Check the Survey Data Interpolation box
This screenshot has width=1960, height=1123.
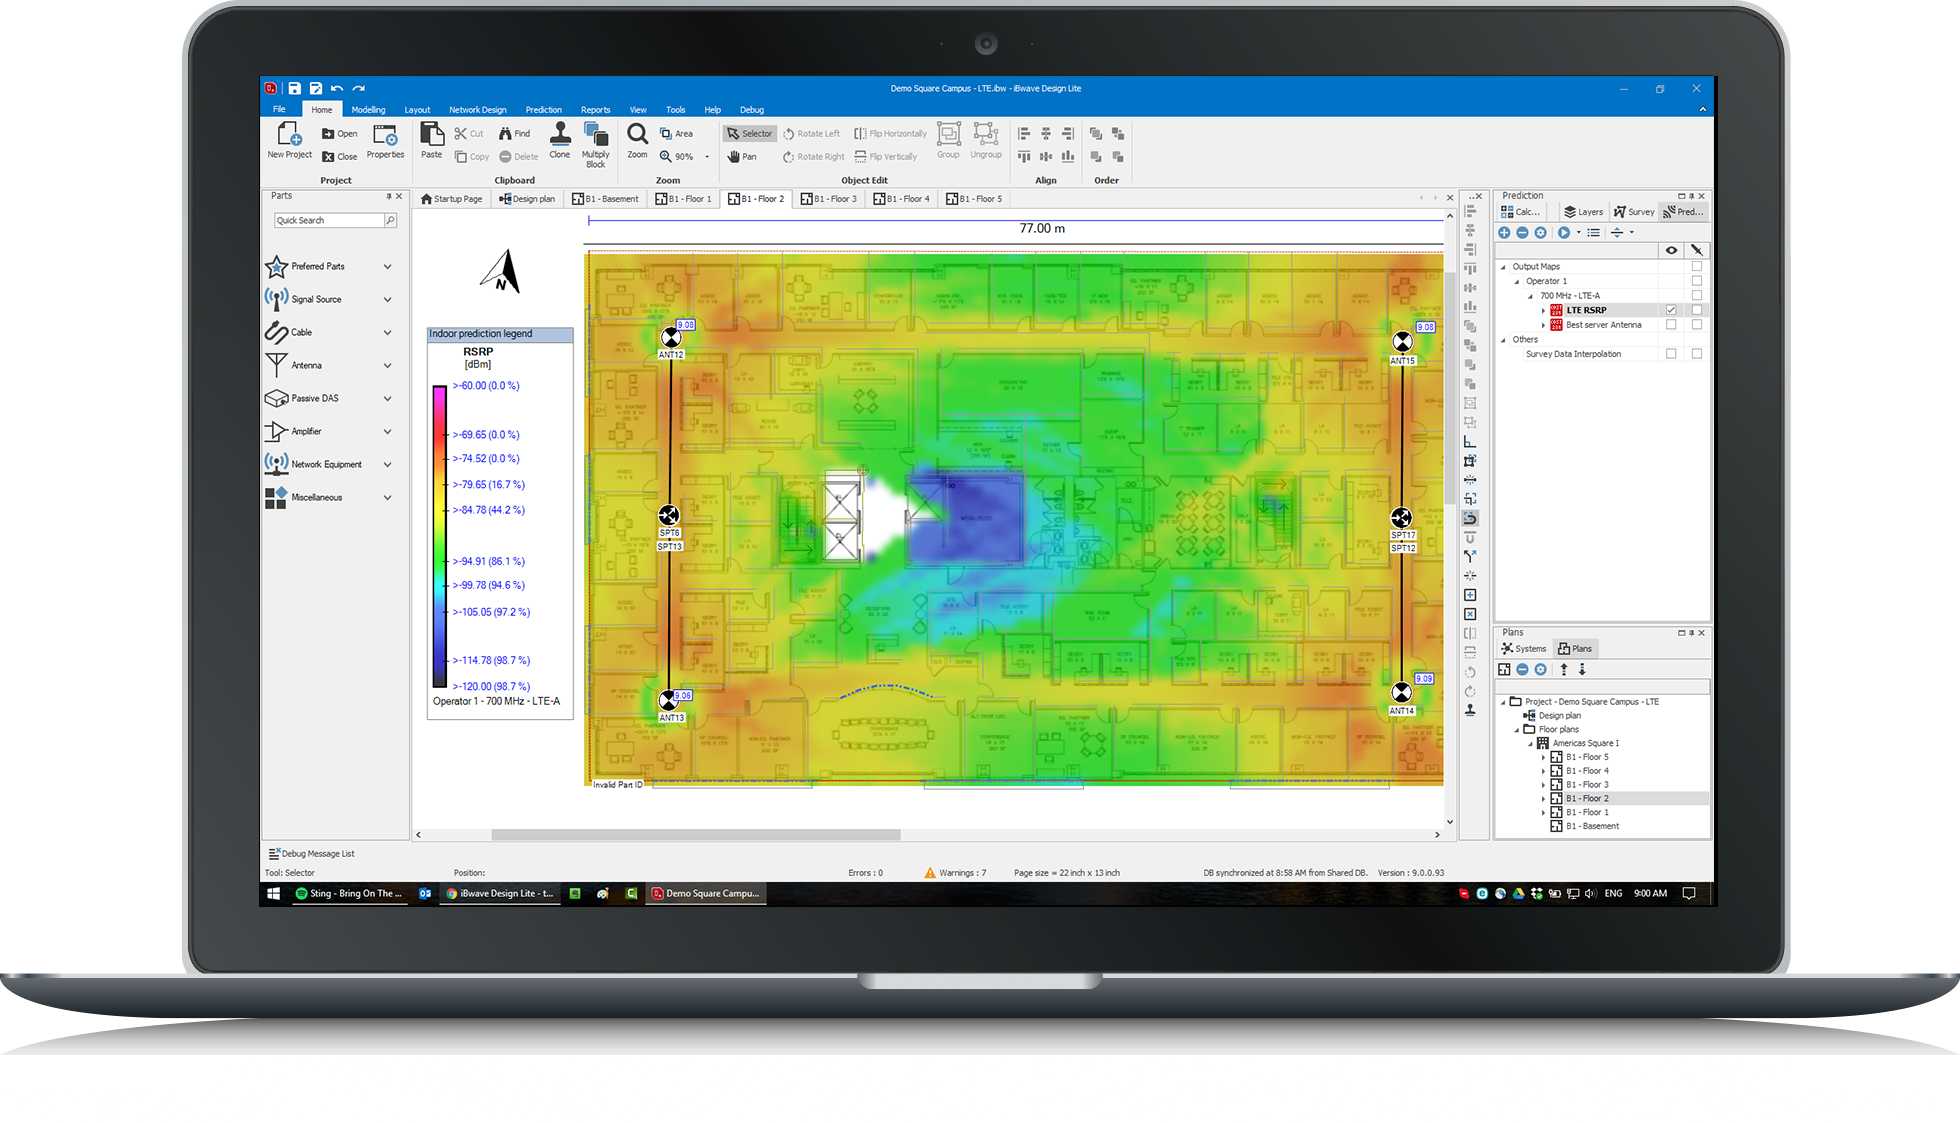(x=1671, y=353)
